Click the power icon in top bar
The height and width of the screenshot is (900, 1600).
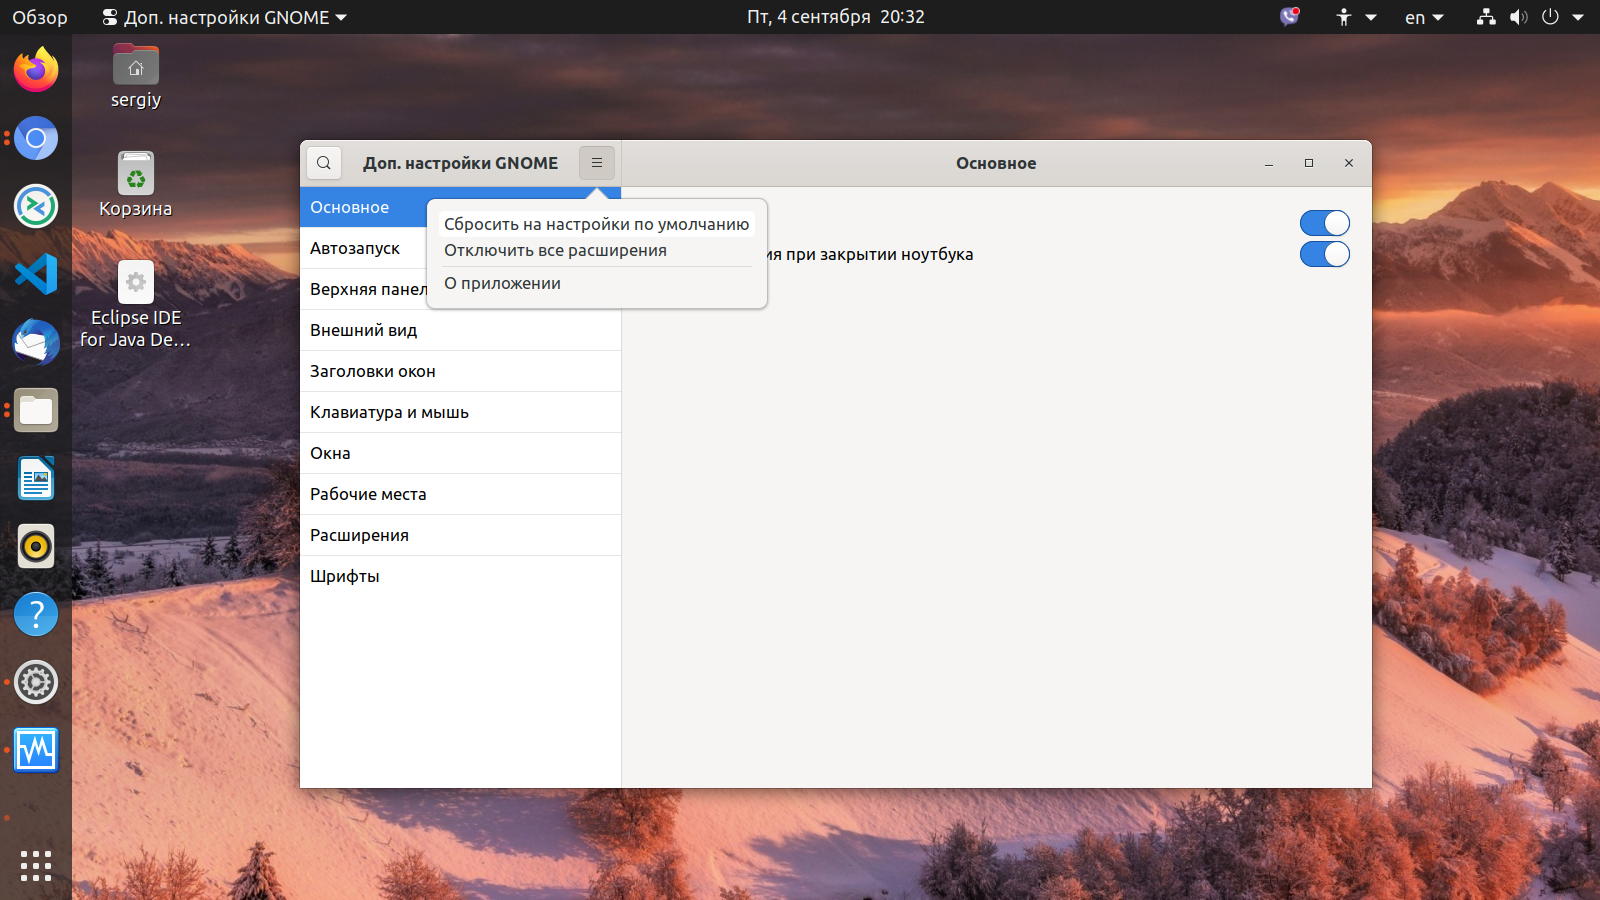(1550, 17)
